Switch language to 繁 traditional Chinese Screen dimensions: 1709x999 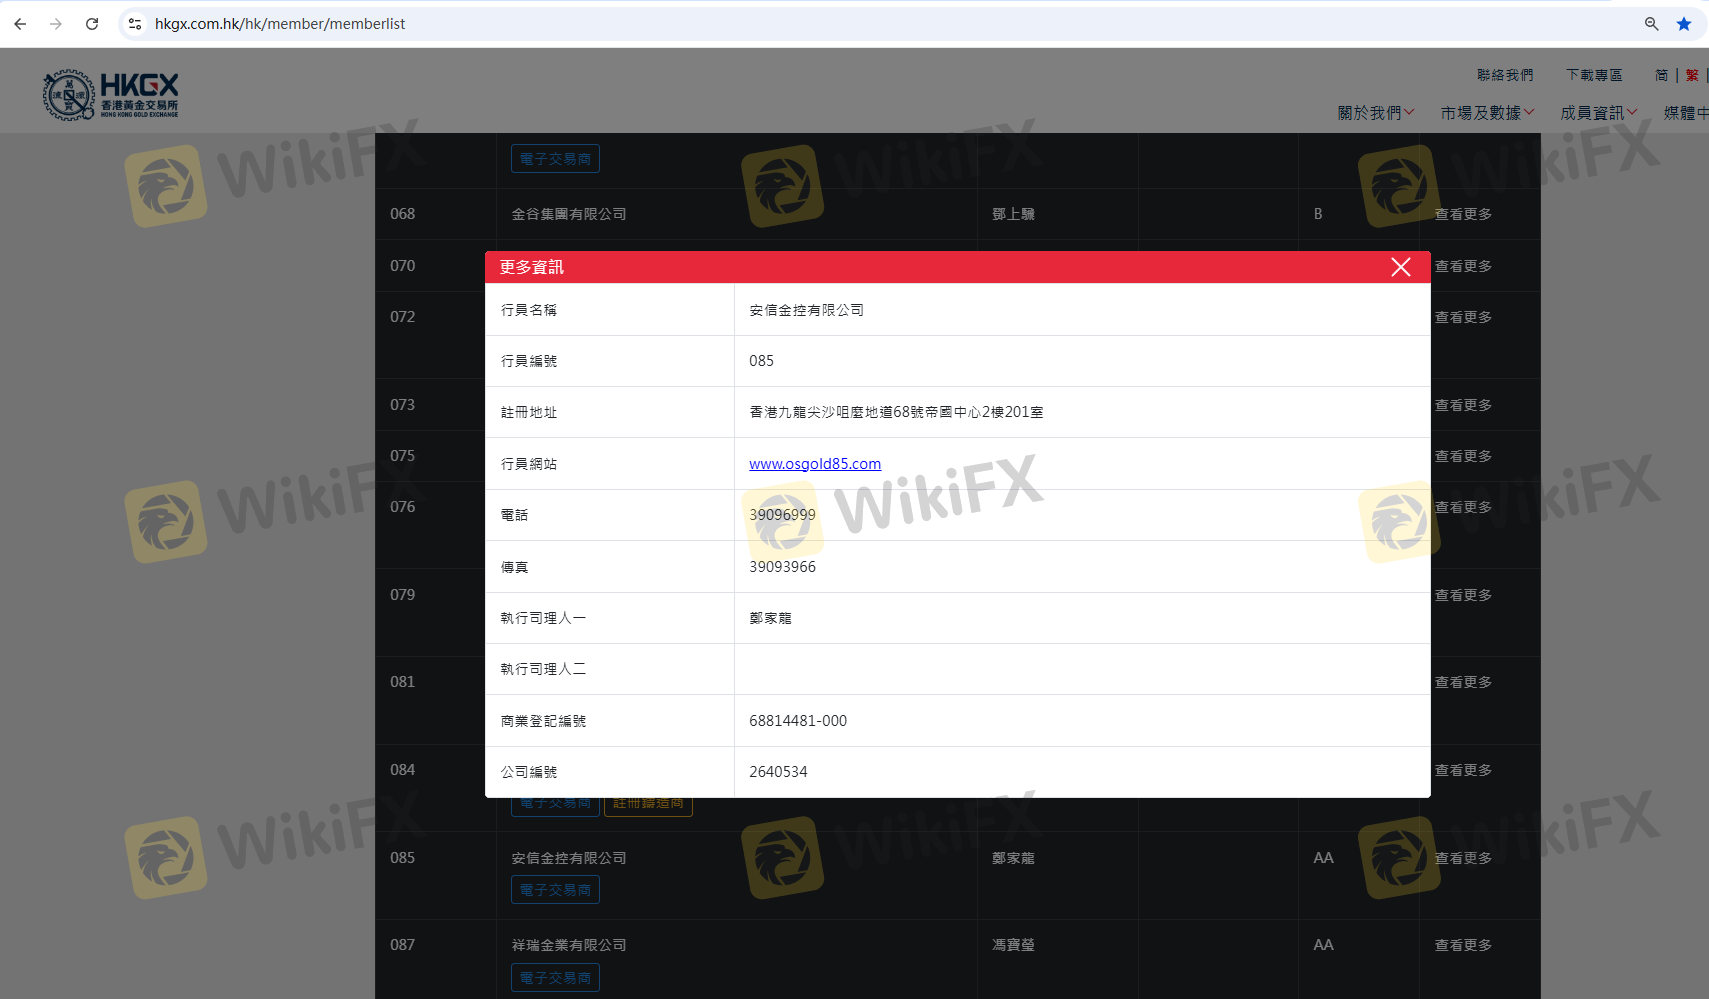[x=1691, y=75]
